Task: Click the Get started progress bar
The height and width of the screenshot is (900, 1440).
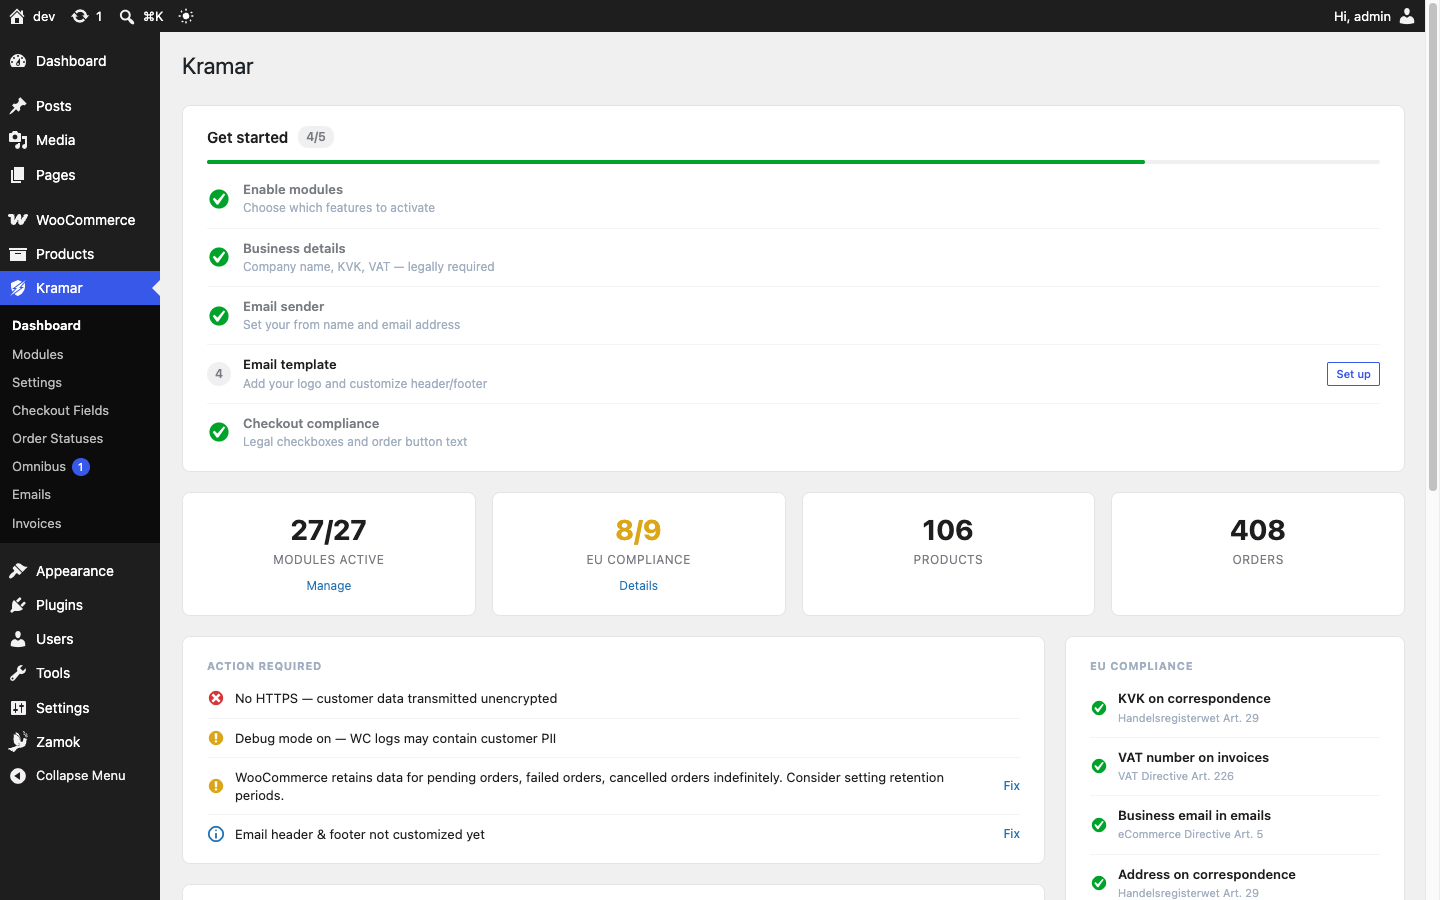Action: click(793, 162)
